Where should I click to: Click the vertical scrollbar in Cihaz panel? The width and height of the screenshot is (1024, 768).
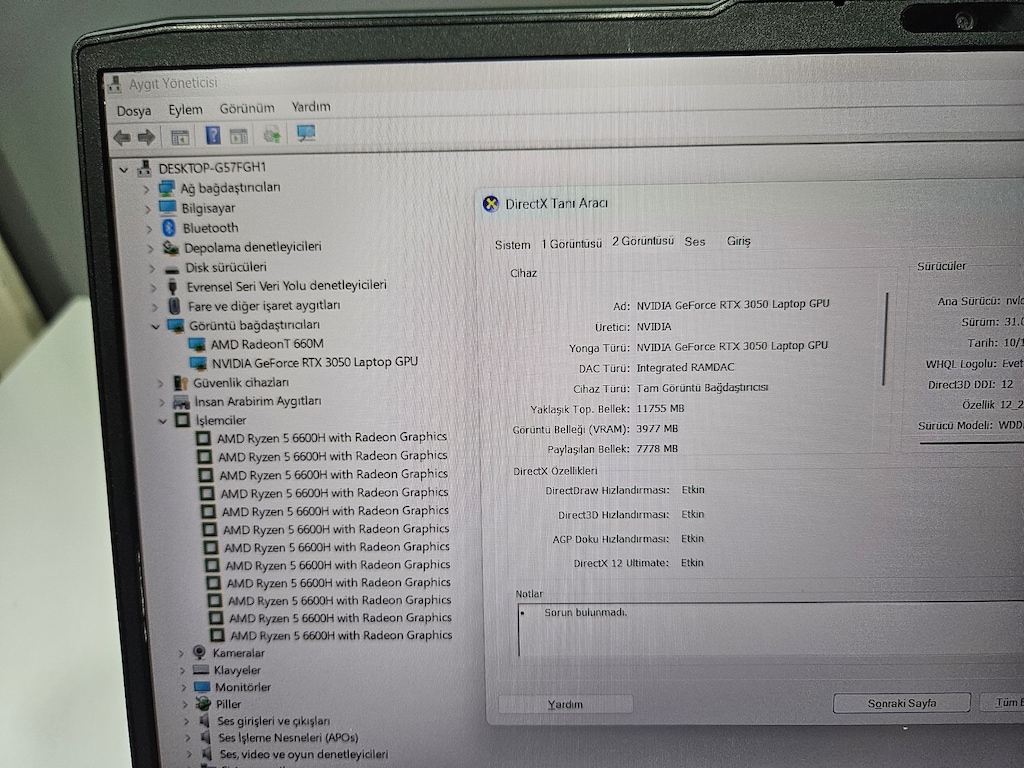tap(886, 340)
